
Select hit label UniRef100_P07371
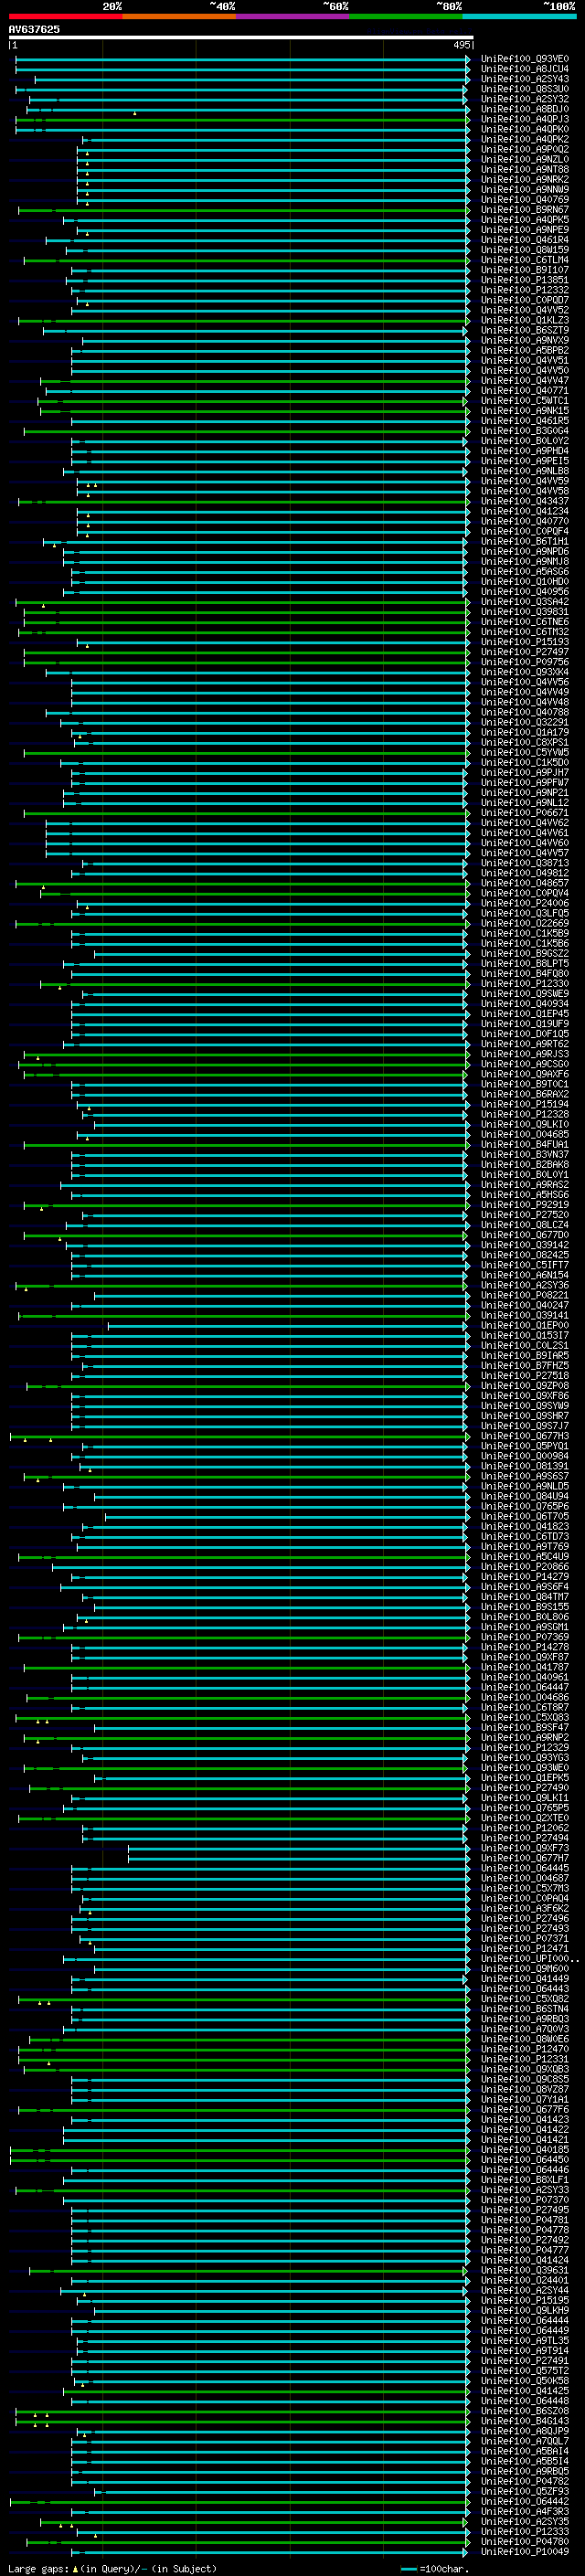(x=524, y=1938)
